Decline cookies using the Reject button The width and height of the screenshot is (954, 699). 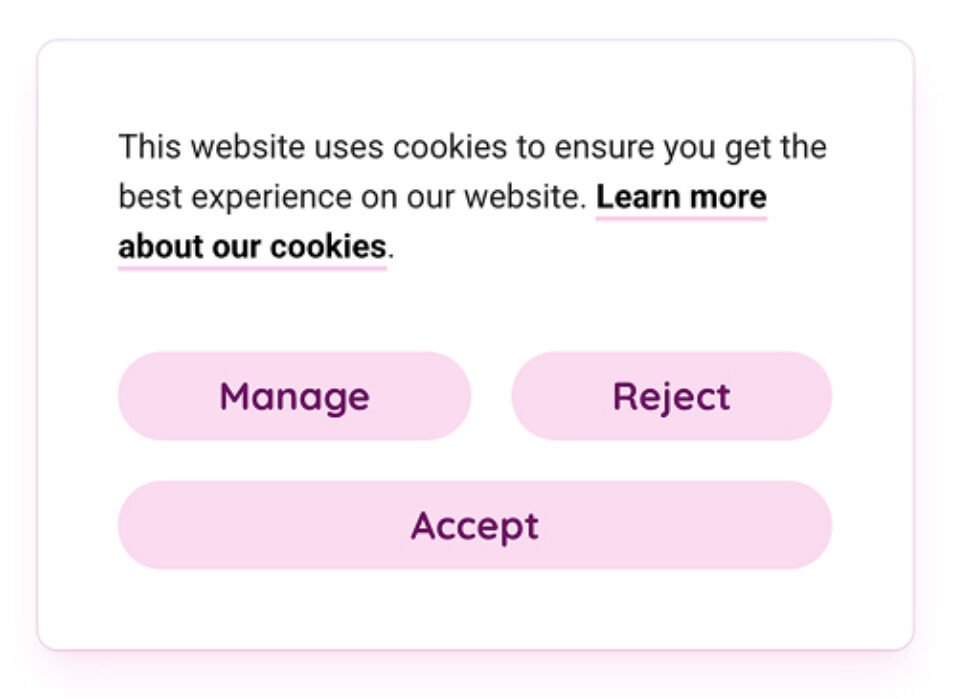[671, 396]
